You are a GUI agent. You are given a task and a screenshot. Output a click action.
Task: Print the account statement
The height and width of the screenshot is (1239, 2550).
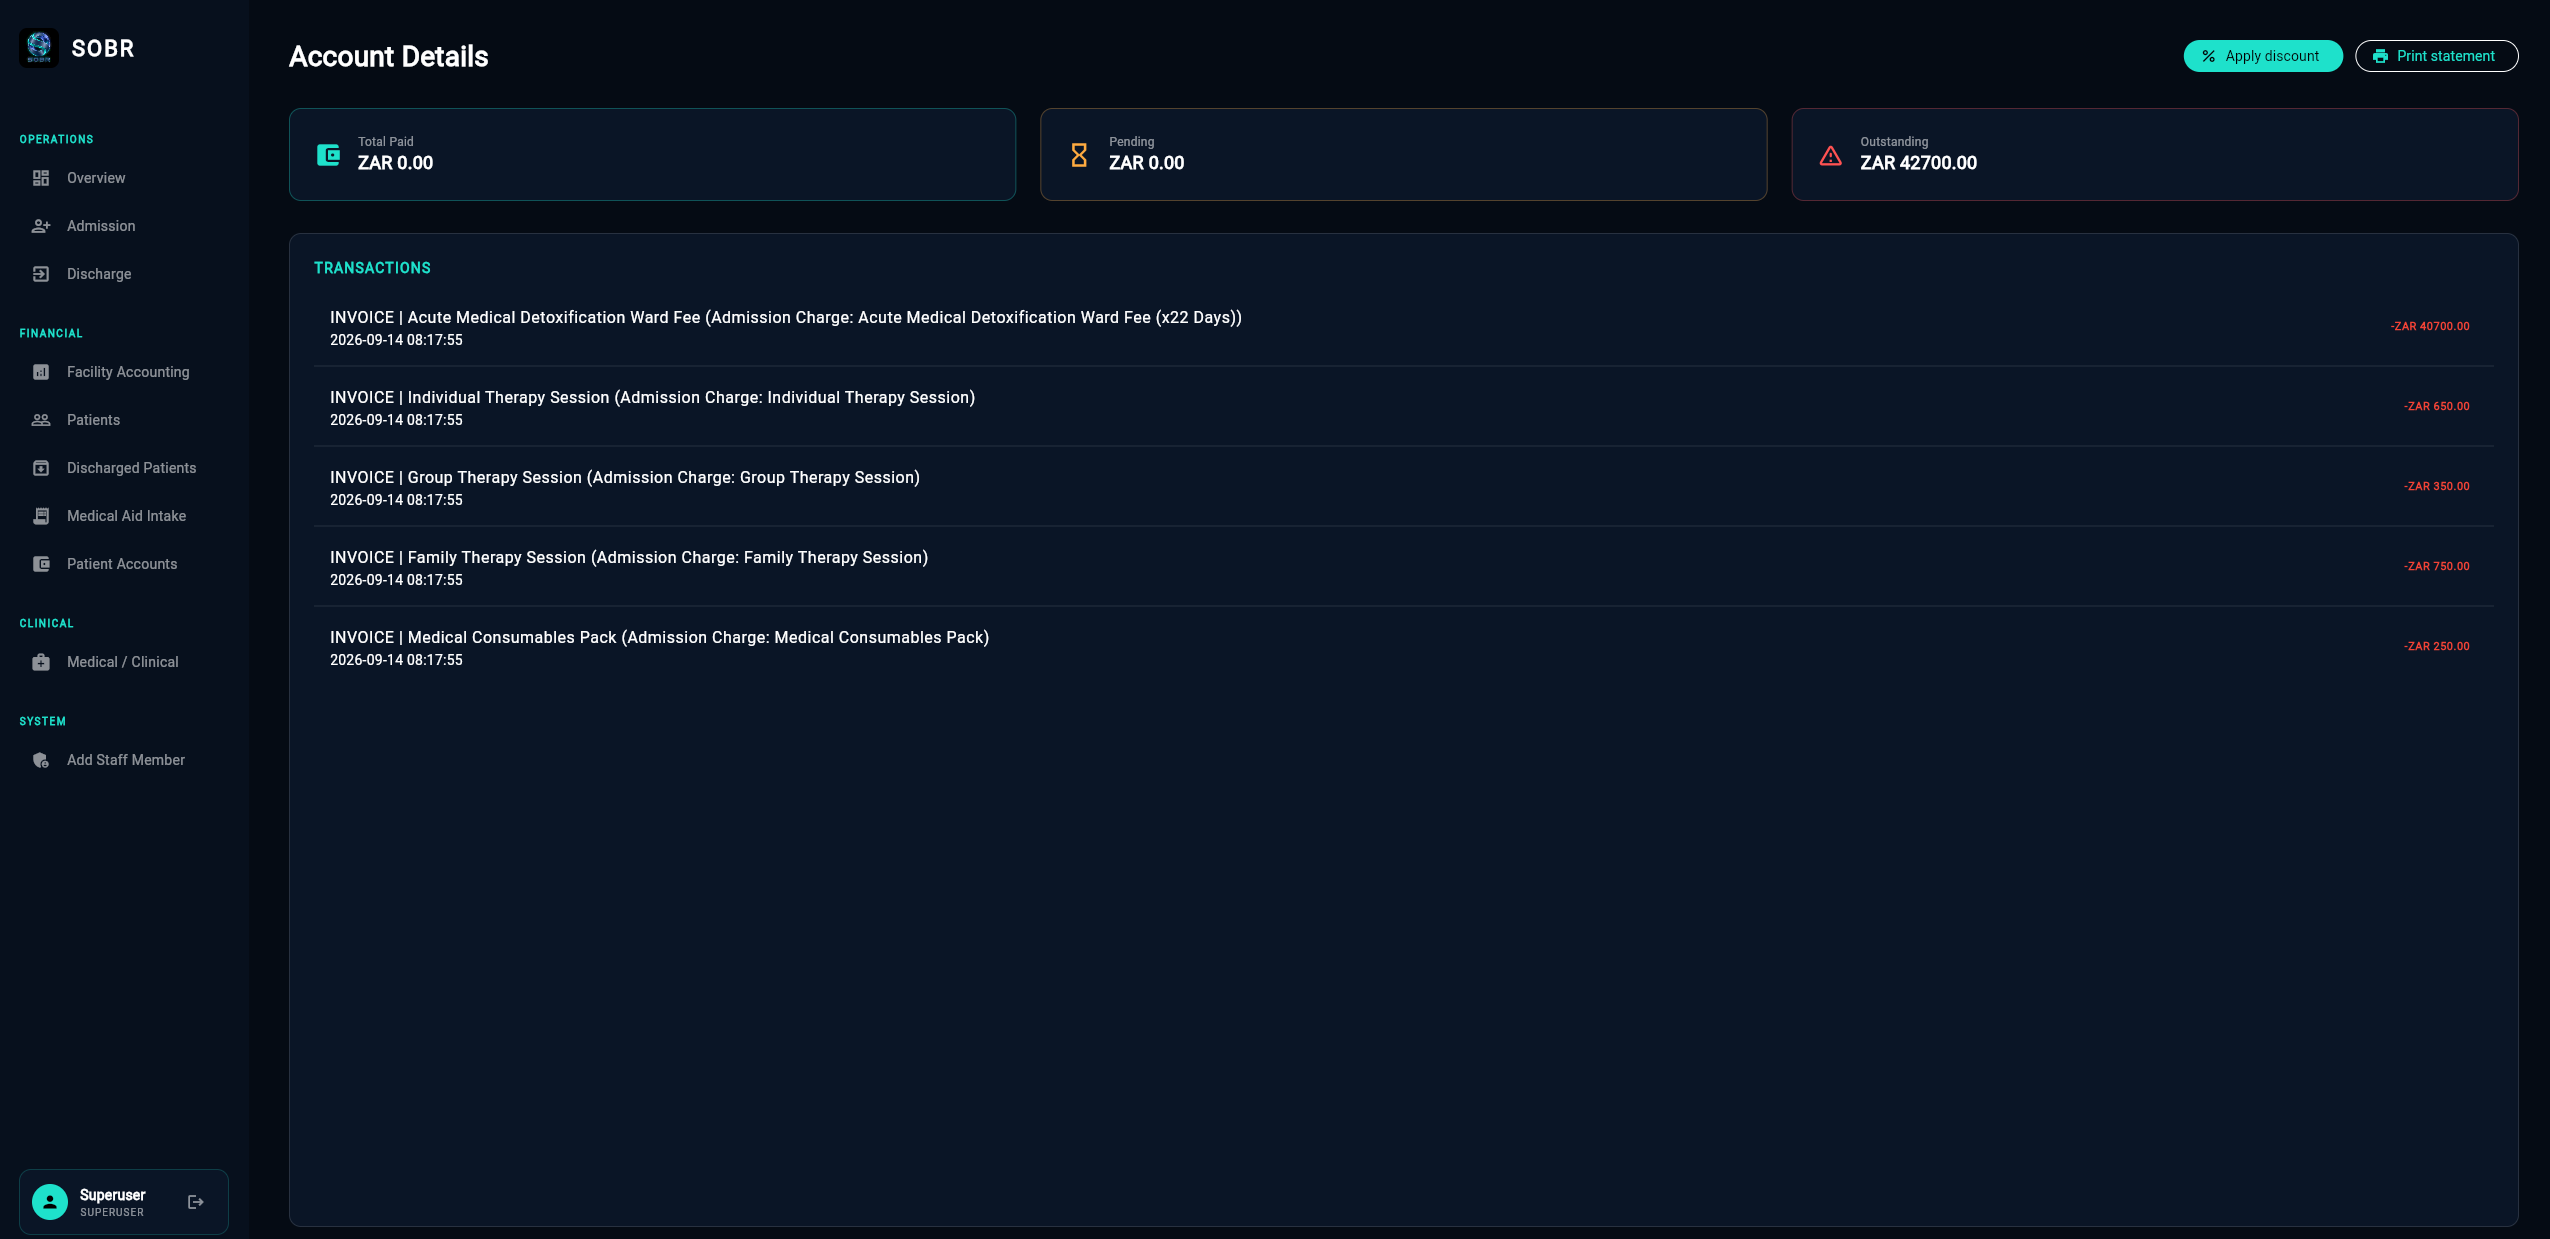(x=2436, y=56)
